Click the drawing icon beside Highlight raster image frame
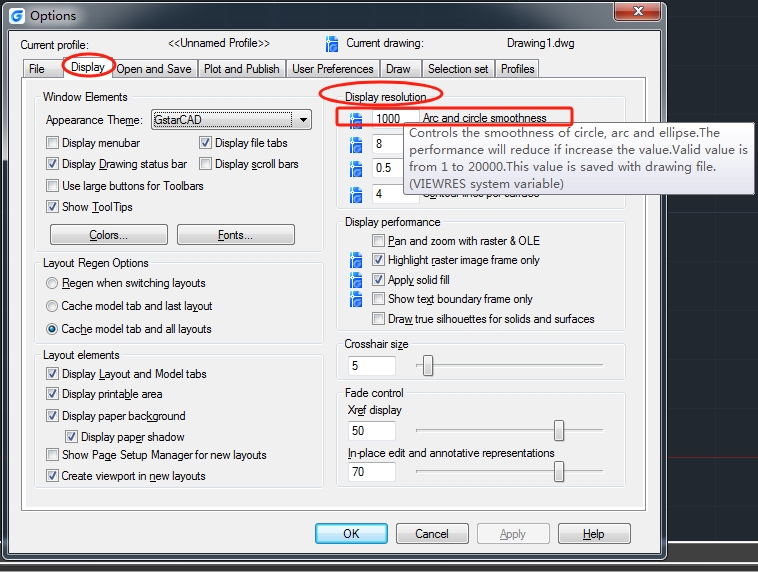 coord(355,260)
